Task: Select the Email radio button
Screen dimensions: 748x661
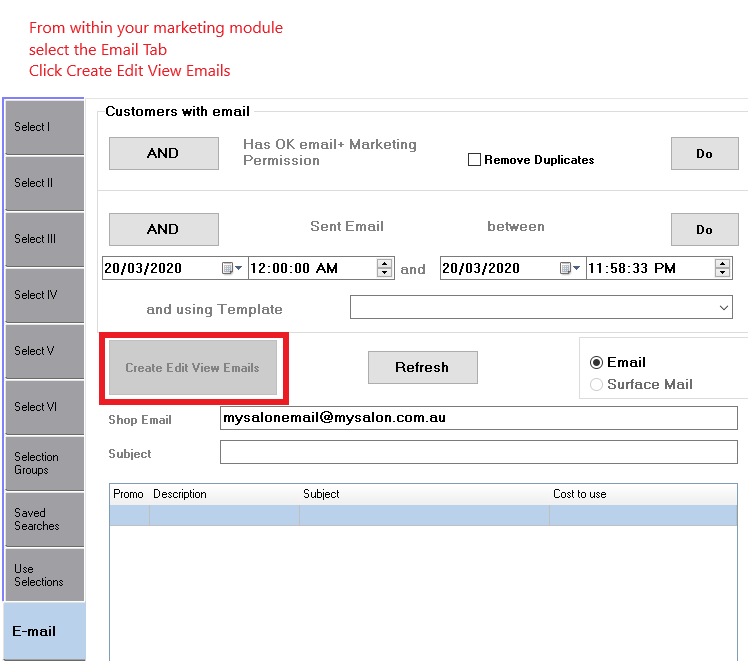Action: pyautogui.click(x=597, y=362)
